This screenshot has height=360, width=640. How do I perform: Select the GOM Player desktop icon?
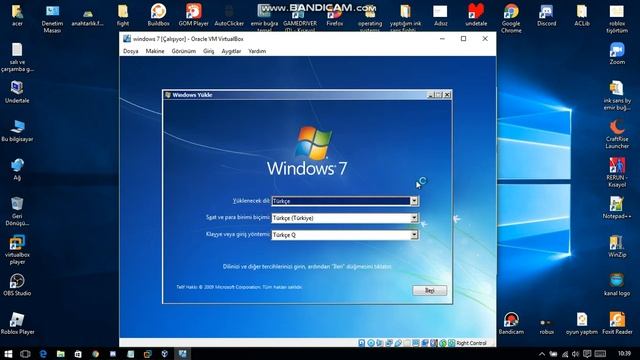(193, 15)
